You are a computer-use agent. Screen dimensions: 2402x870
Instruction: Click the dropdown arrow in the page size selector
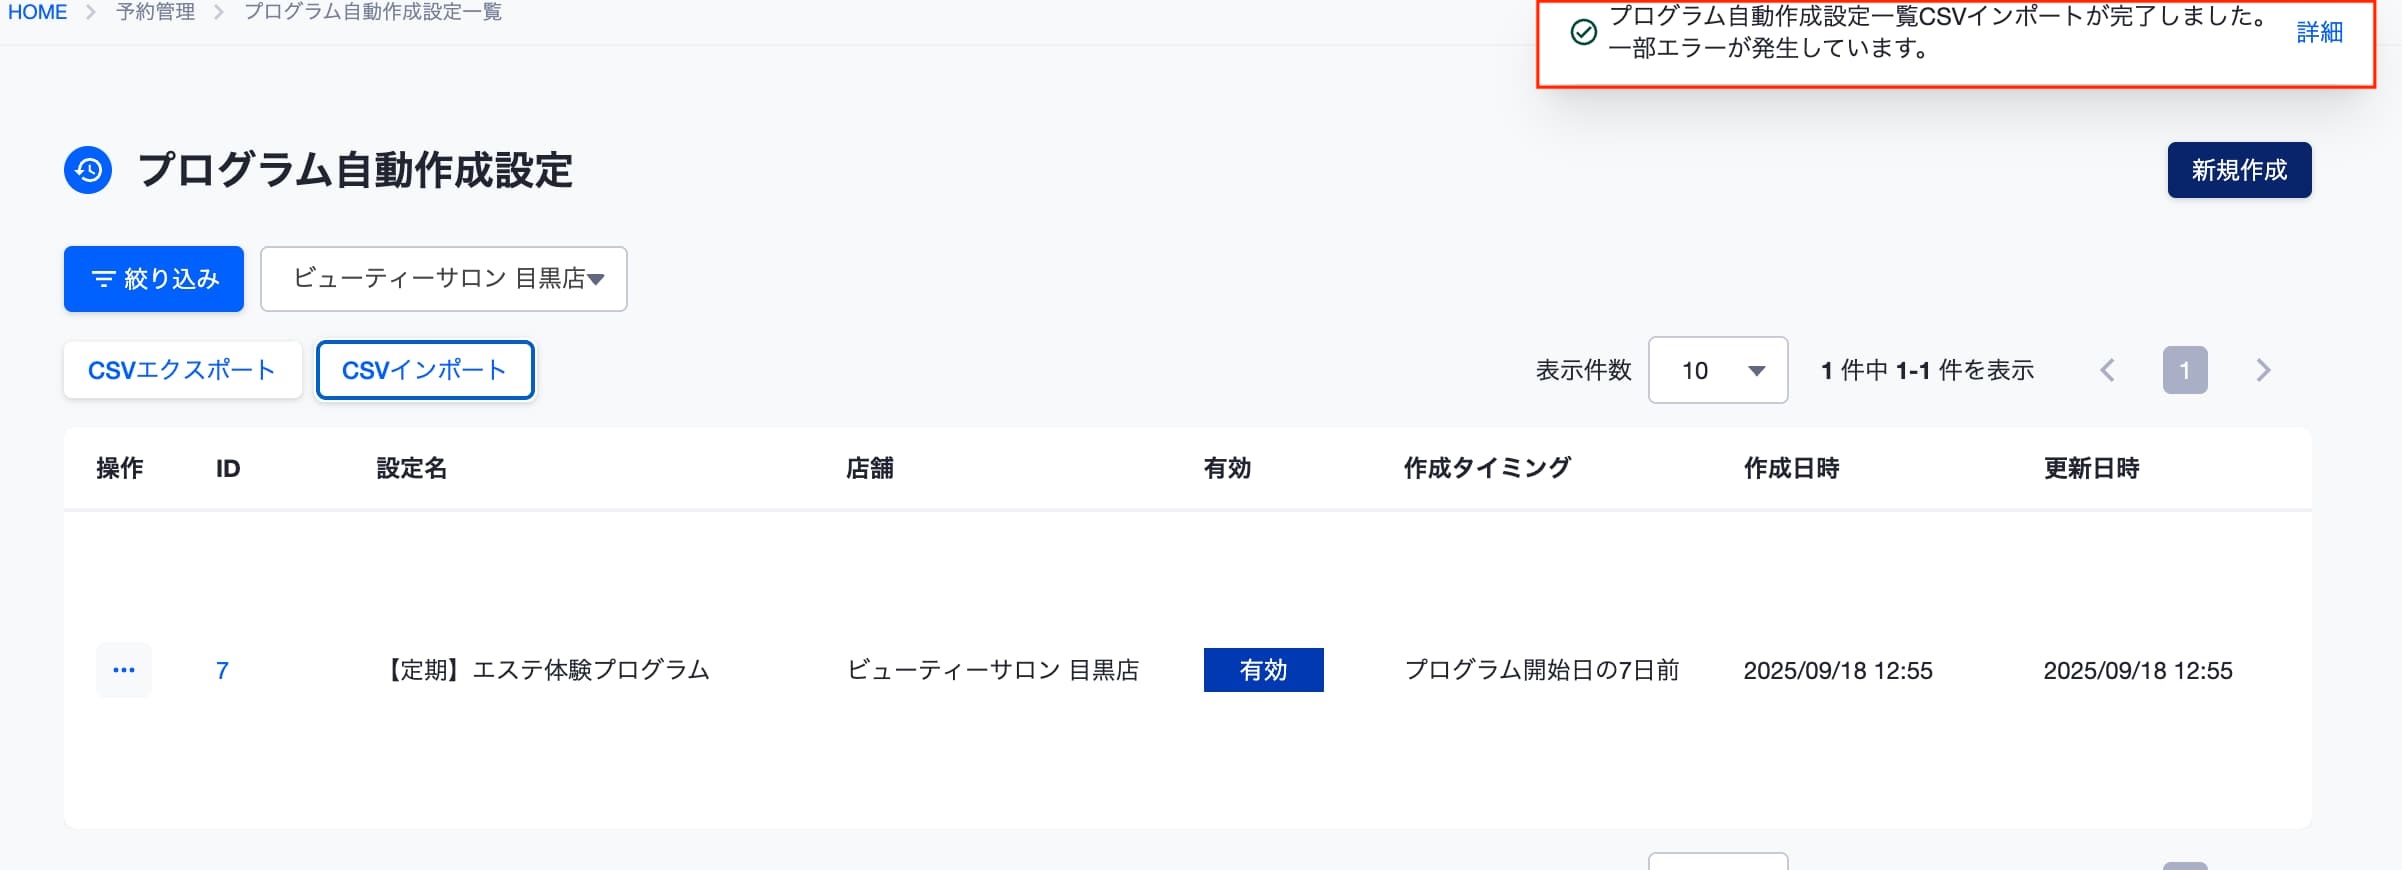[1756, 371]
